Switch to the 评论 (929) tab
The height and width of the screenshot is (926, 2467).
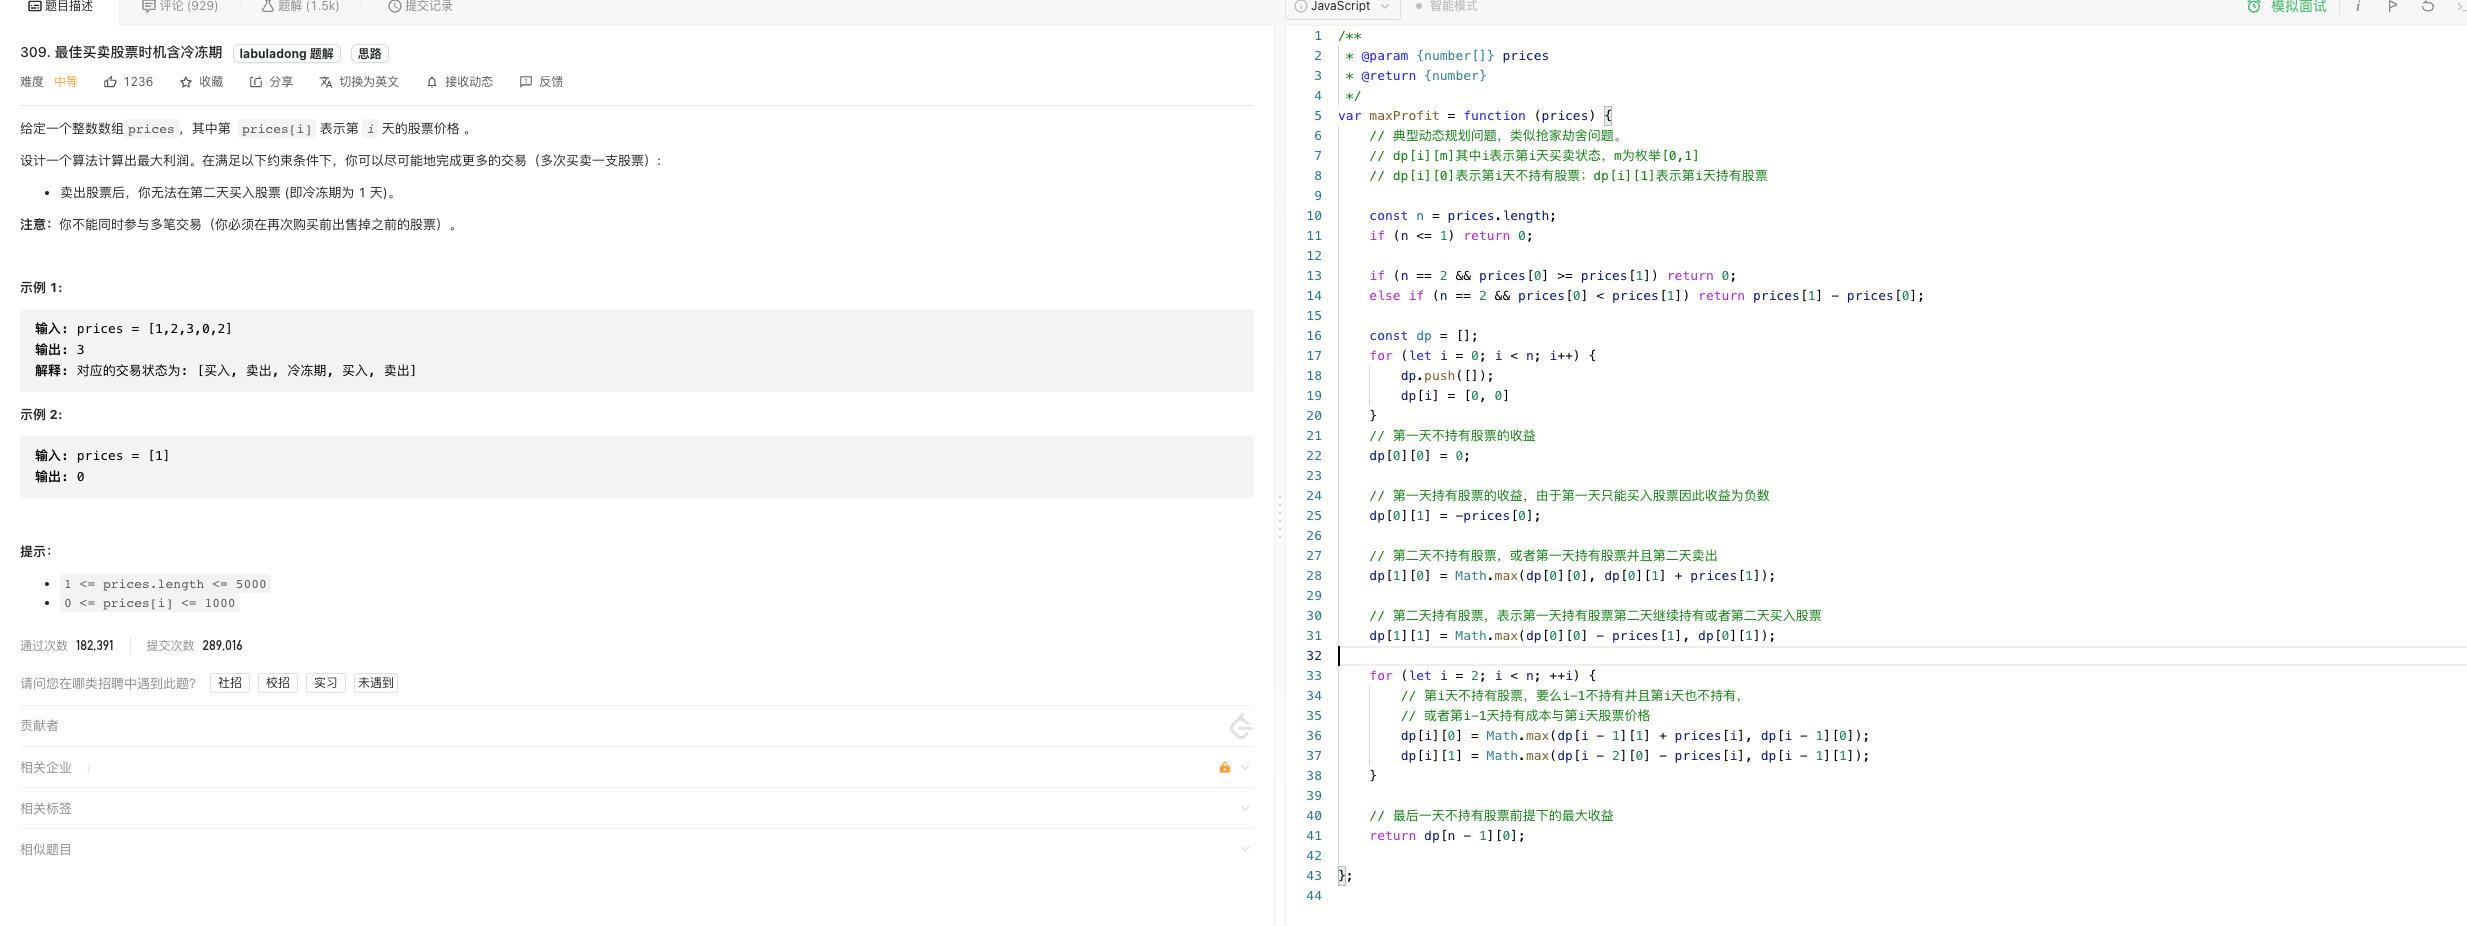pos(180,6)
